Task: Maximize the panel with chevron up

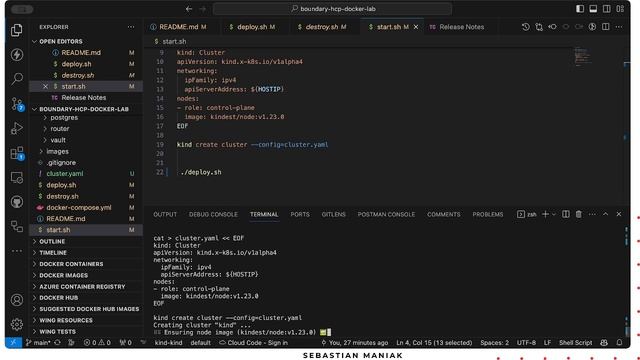Action: (605, 214)
